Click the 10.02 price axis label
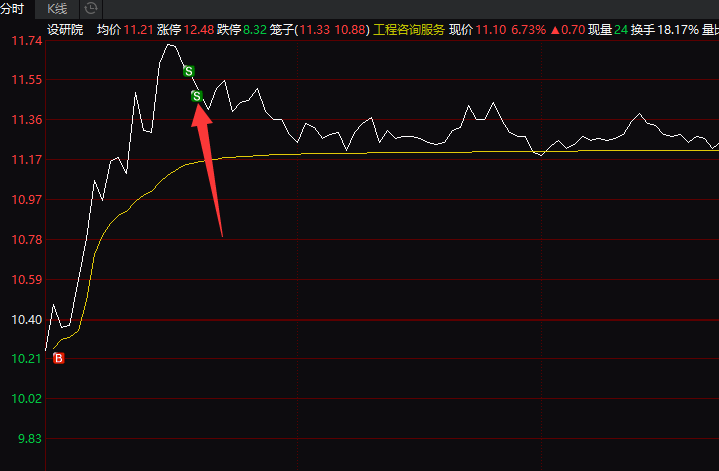Image resolution: width=719 pixels, height=471 pixels. (27, 399)
